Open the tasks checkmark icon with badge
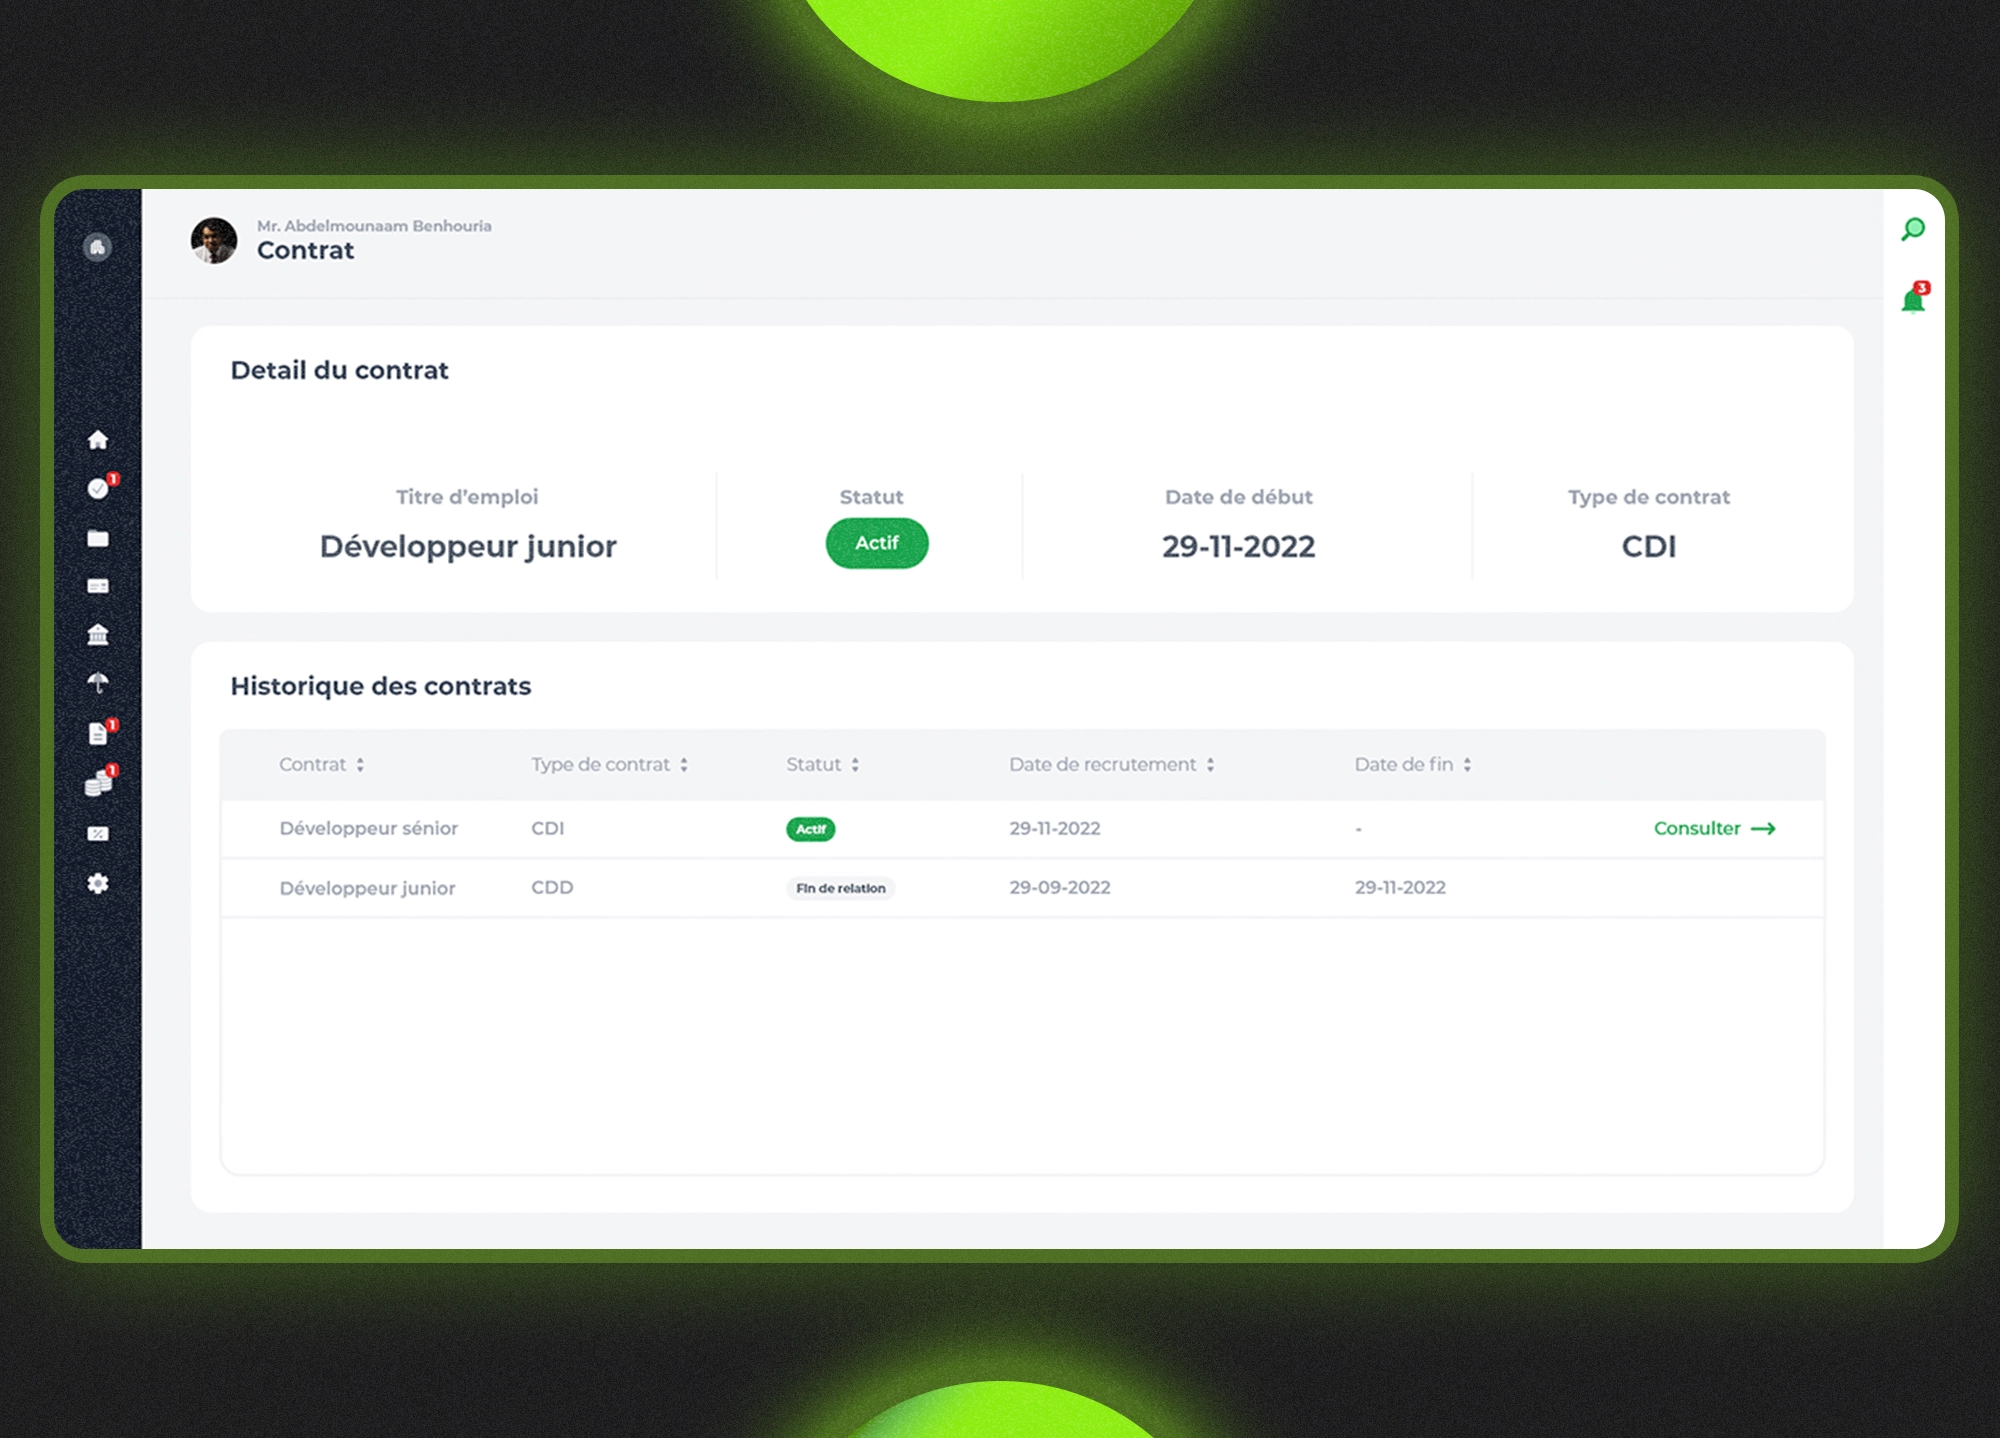The height and width of the screenshot is (1438, 2000). [99, 488]
